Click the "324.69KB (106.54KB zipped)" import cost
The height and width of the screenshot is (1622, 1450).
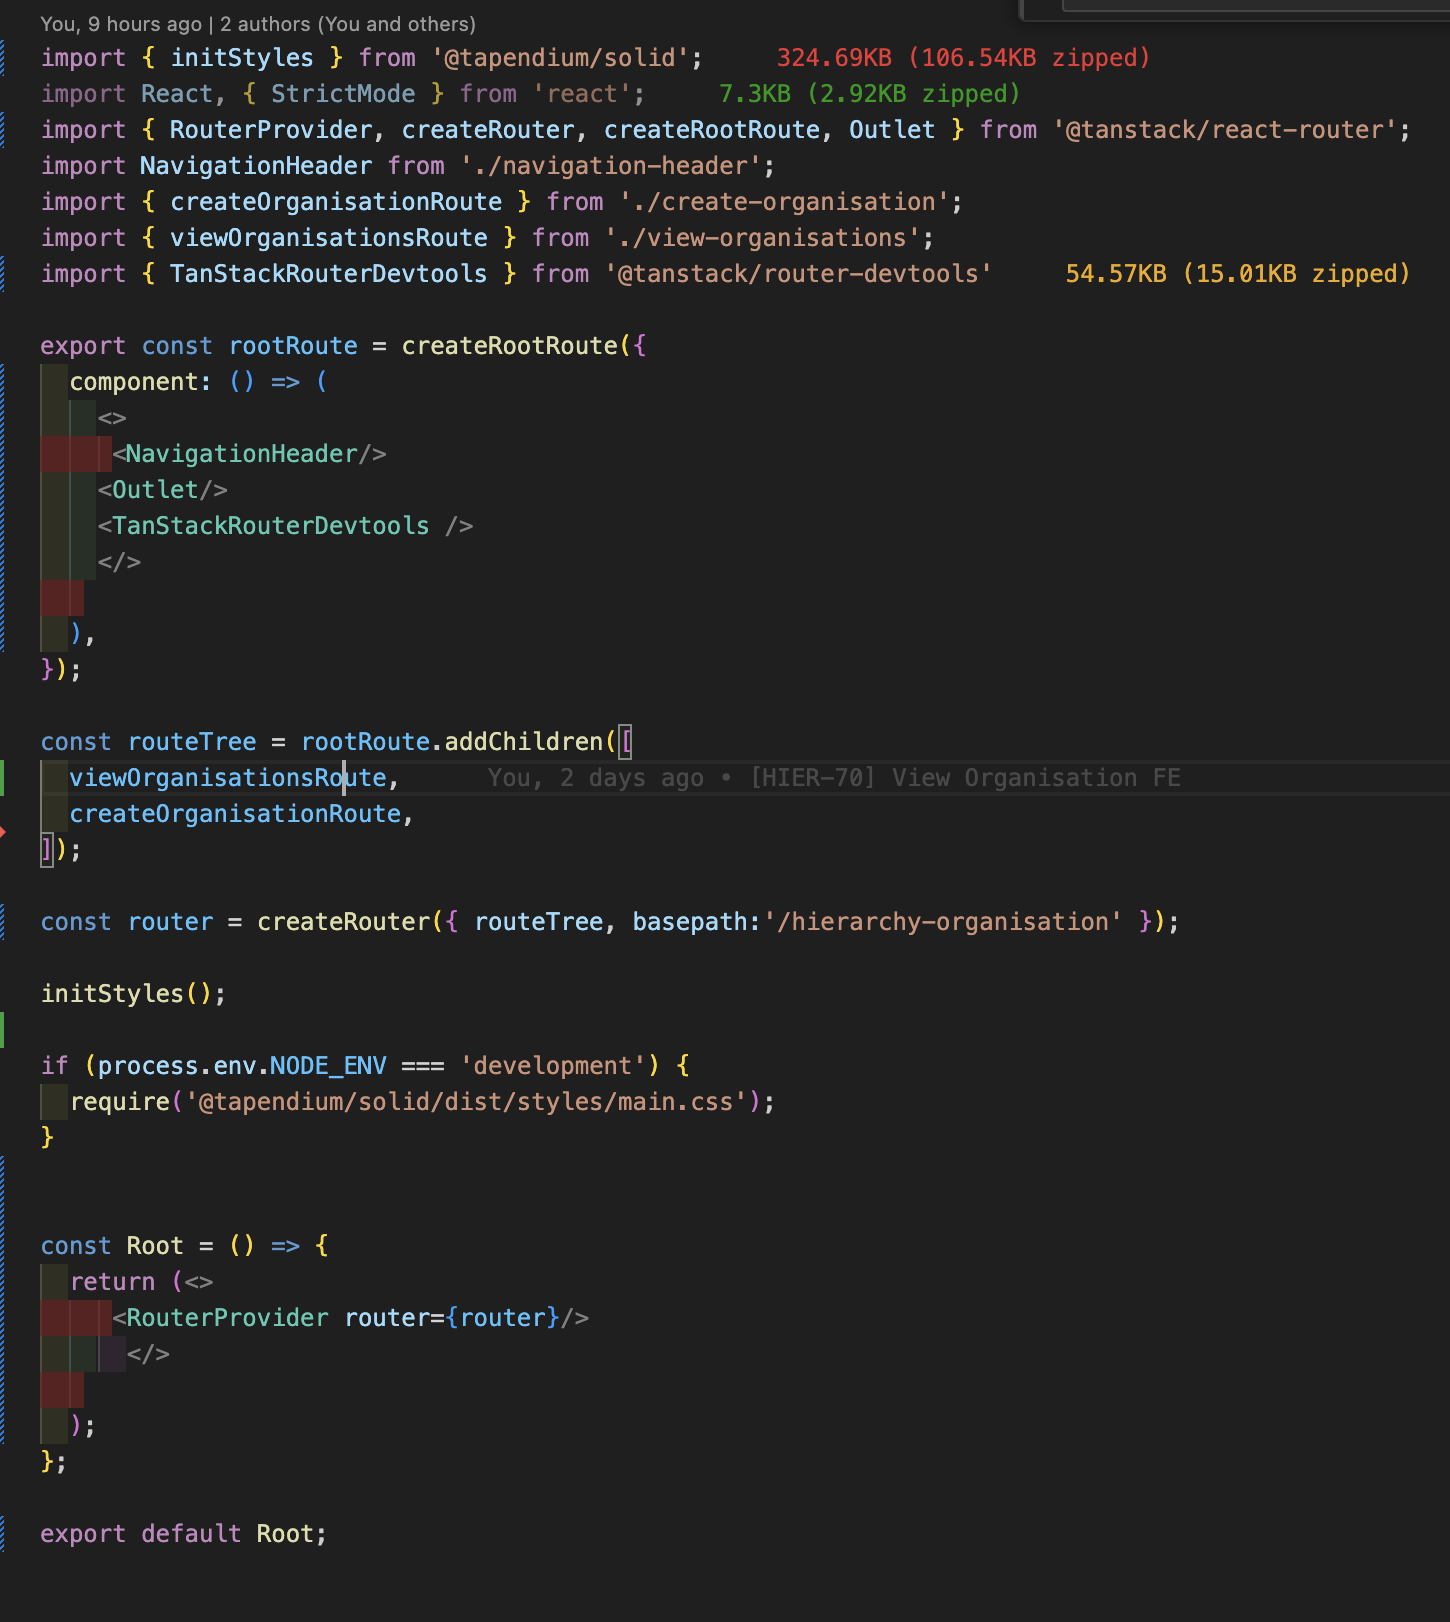point(963,58)
